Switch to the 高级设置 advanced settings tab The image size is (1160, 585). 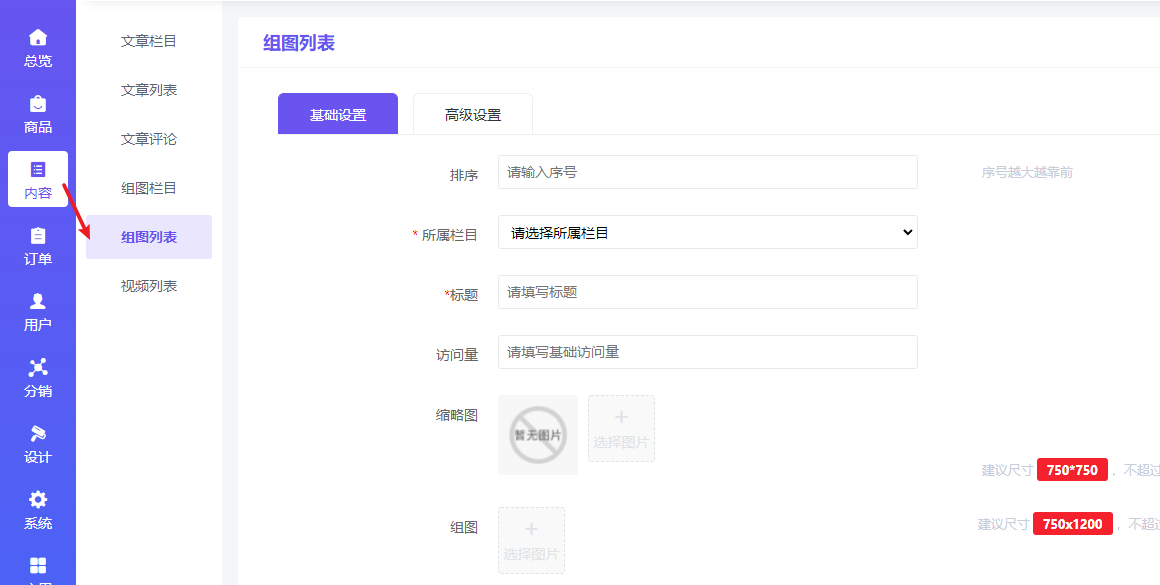[472, 113]
